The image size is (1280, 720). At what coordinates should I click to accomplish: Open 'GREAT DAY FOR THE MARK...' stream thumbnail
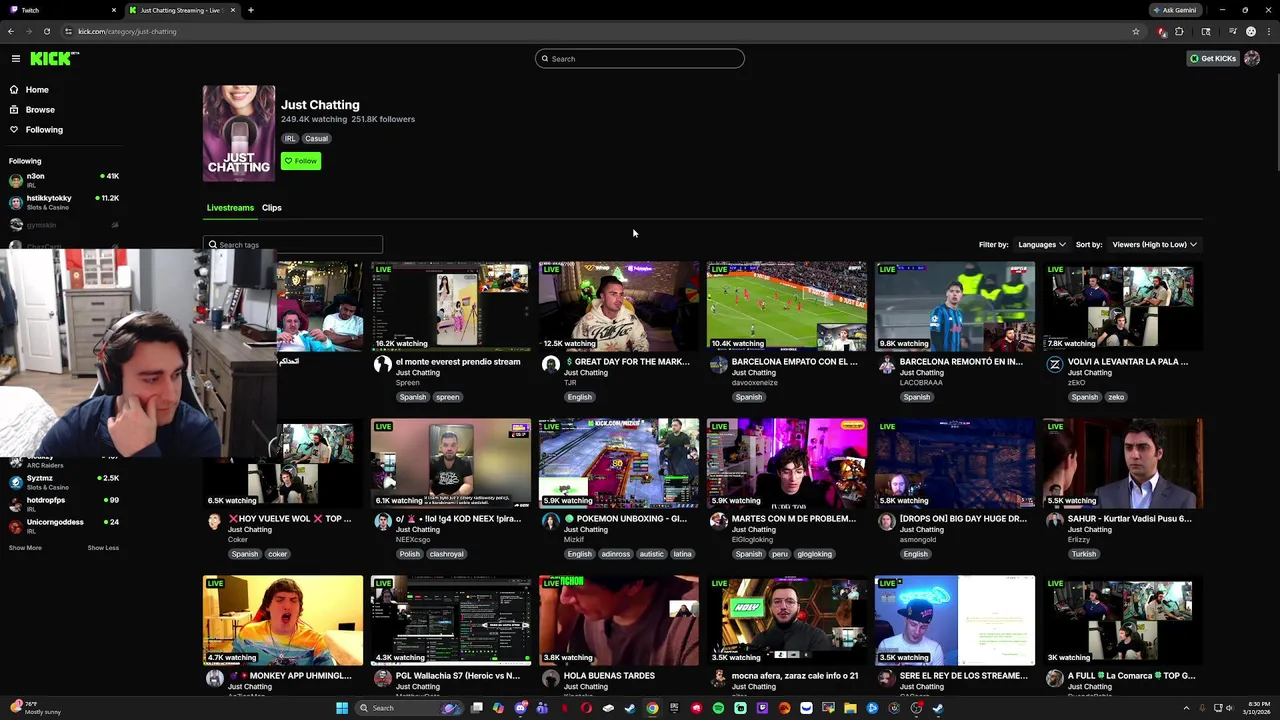pos(619,306)
